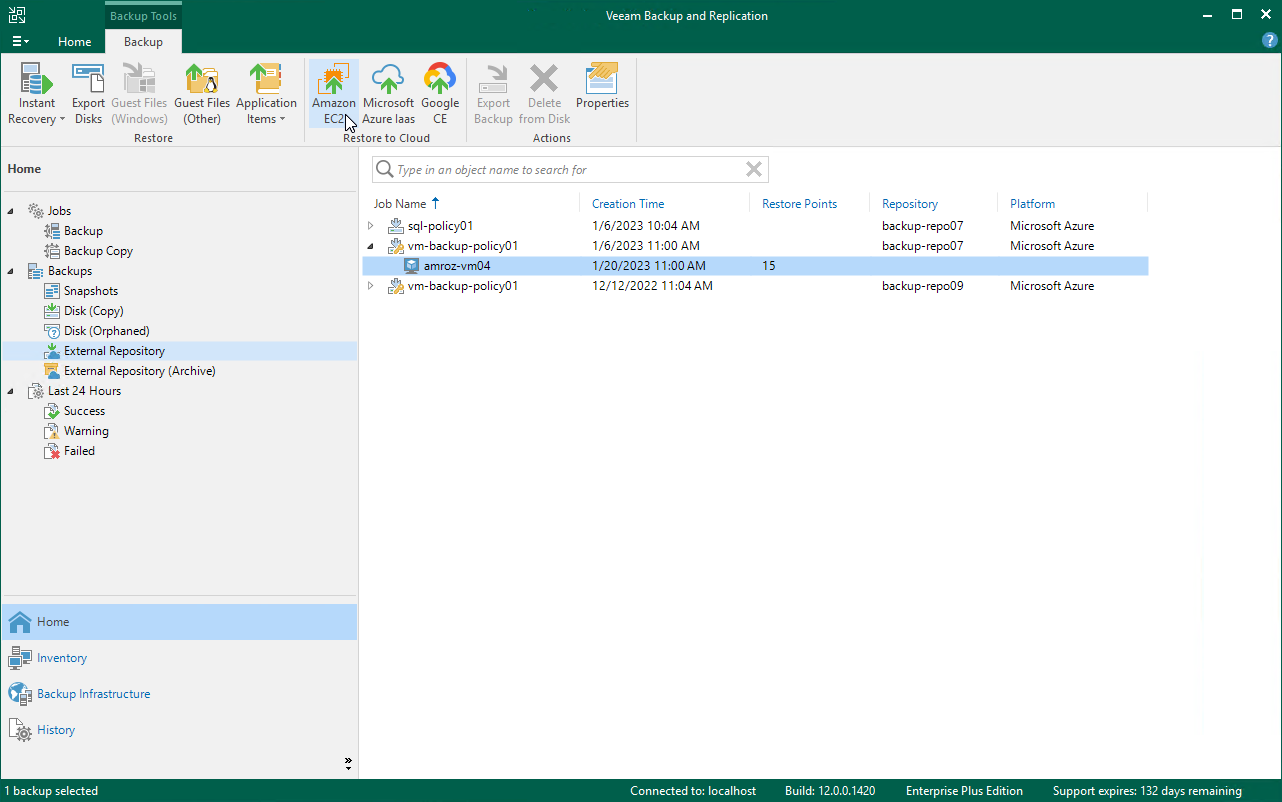This screenshot has width=1282, height=802.
Task: Click the Instant Recovery ribbon icon
Action: coord(37,95)
